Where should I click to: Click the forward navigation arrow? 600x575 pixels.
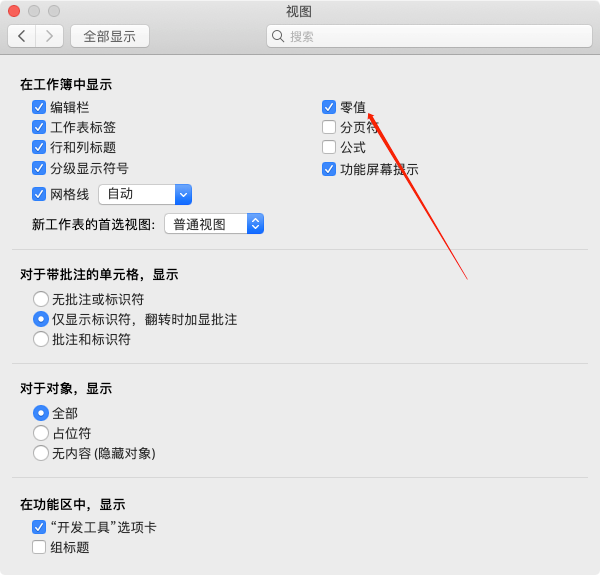[49, 36]
